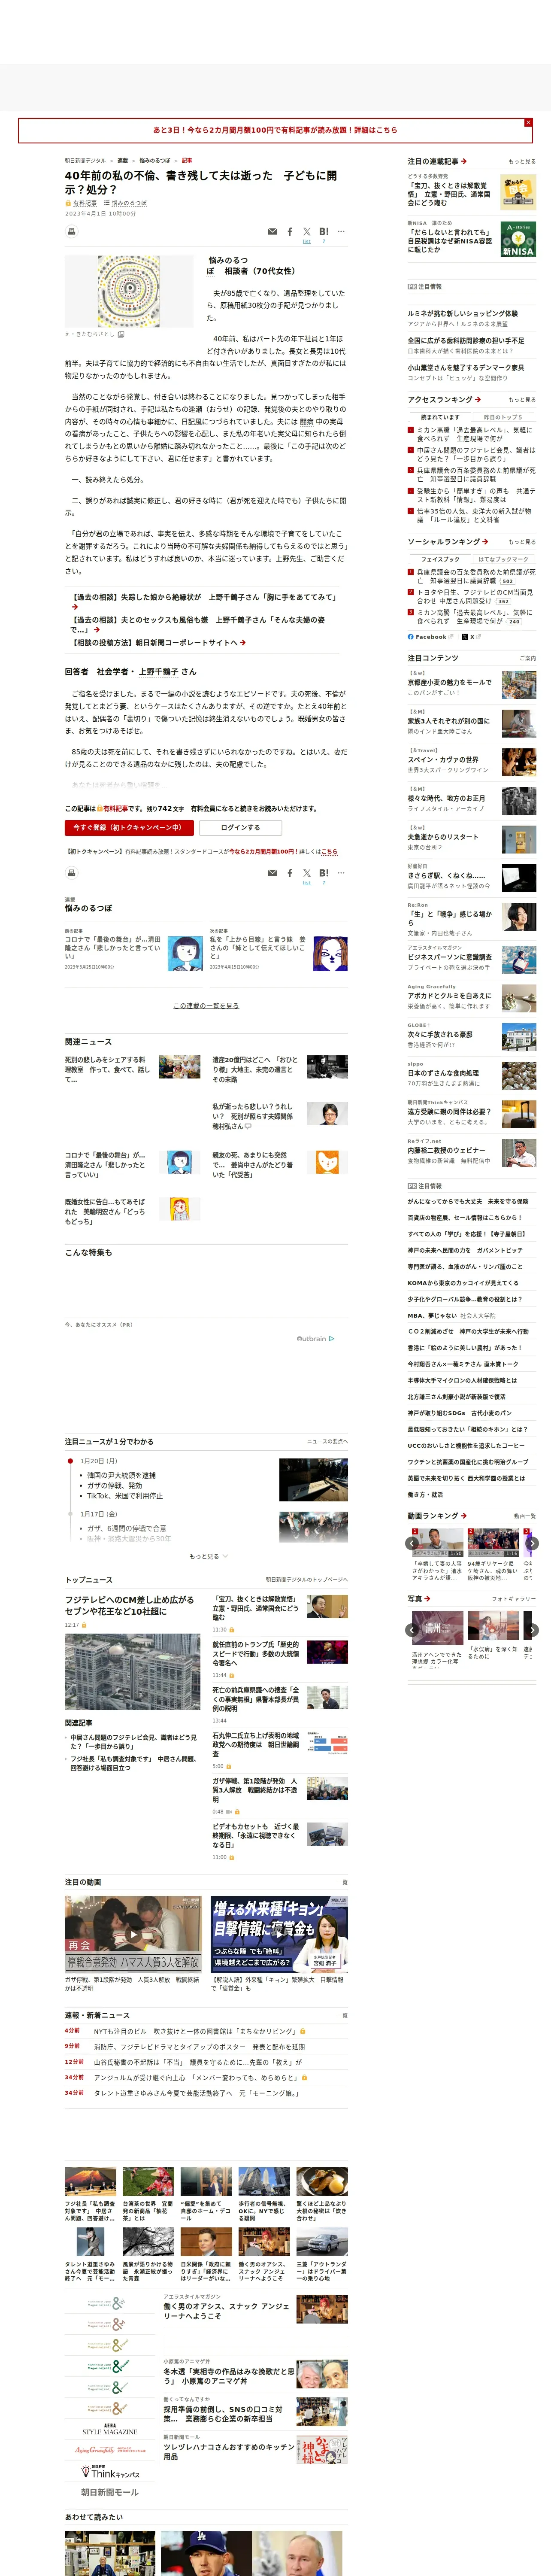
Task: Open 朝日新聞デジタルのトップページへ link
Action: 307,1580
